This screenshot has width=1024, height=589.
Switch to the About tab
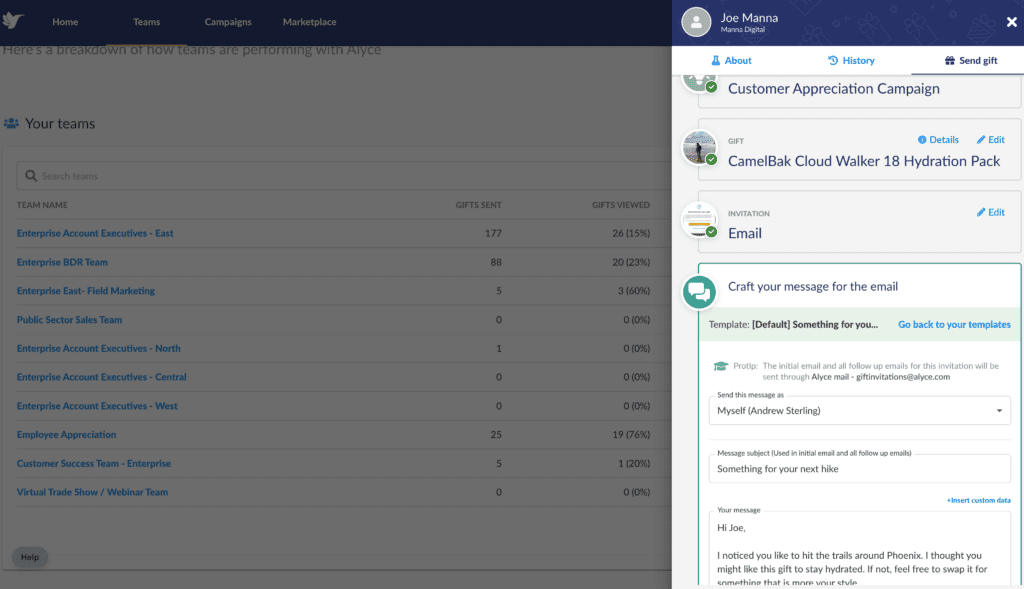731,61
